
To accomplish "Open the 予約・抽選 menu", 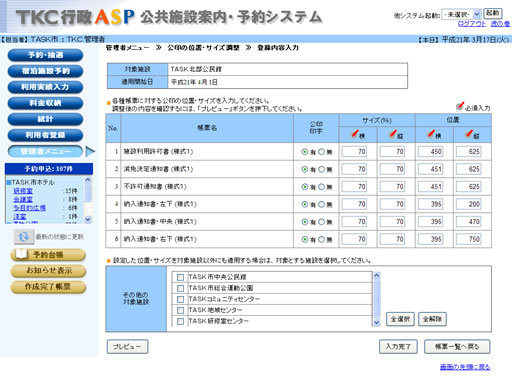I will [45, 55].
